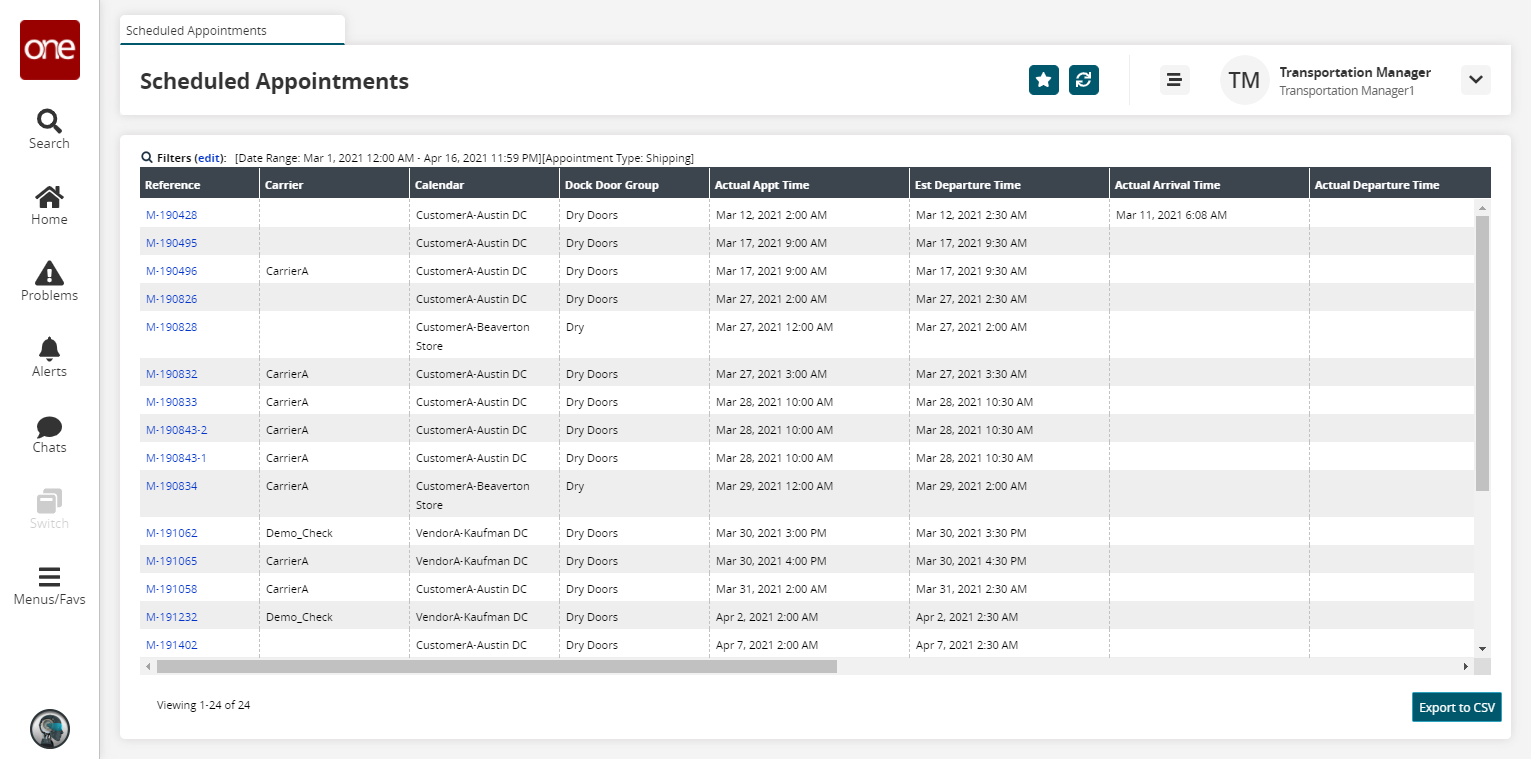Open reference M-191062
This screenshot has width=1531, height=759.
(x=171, y=533)
